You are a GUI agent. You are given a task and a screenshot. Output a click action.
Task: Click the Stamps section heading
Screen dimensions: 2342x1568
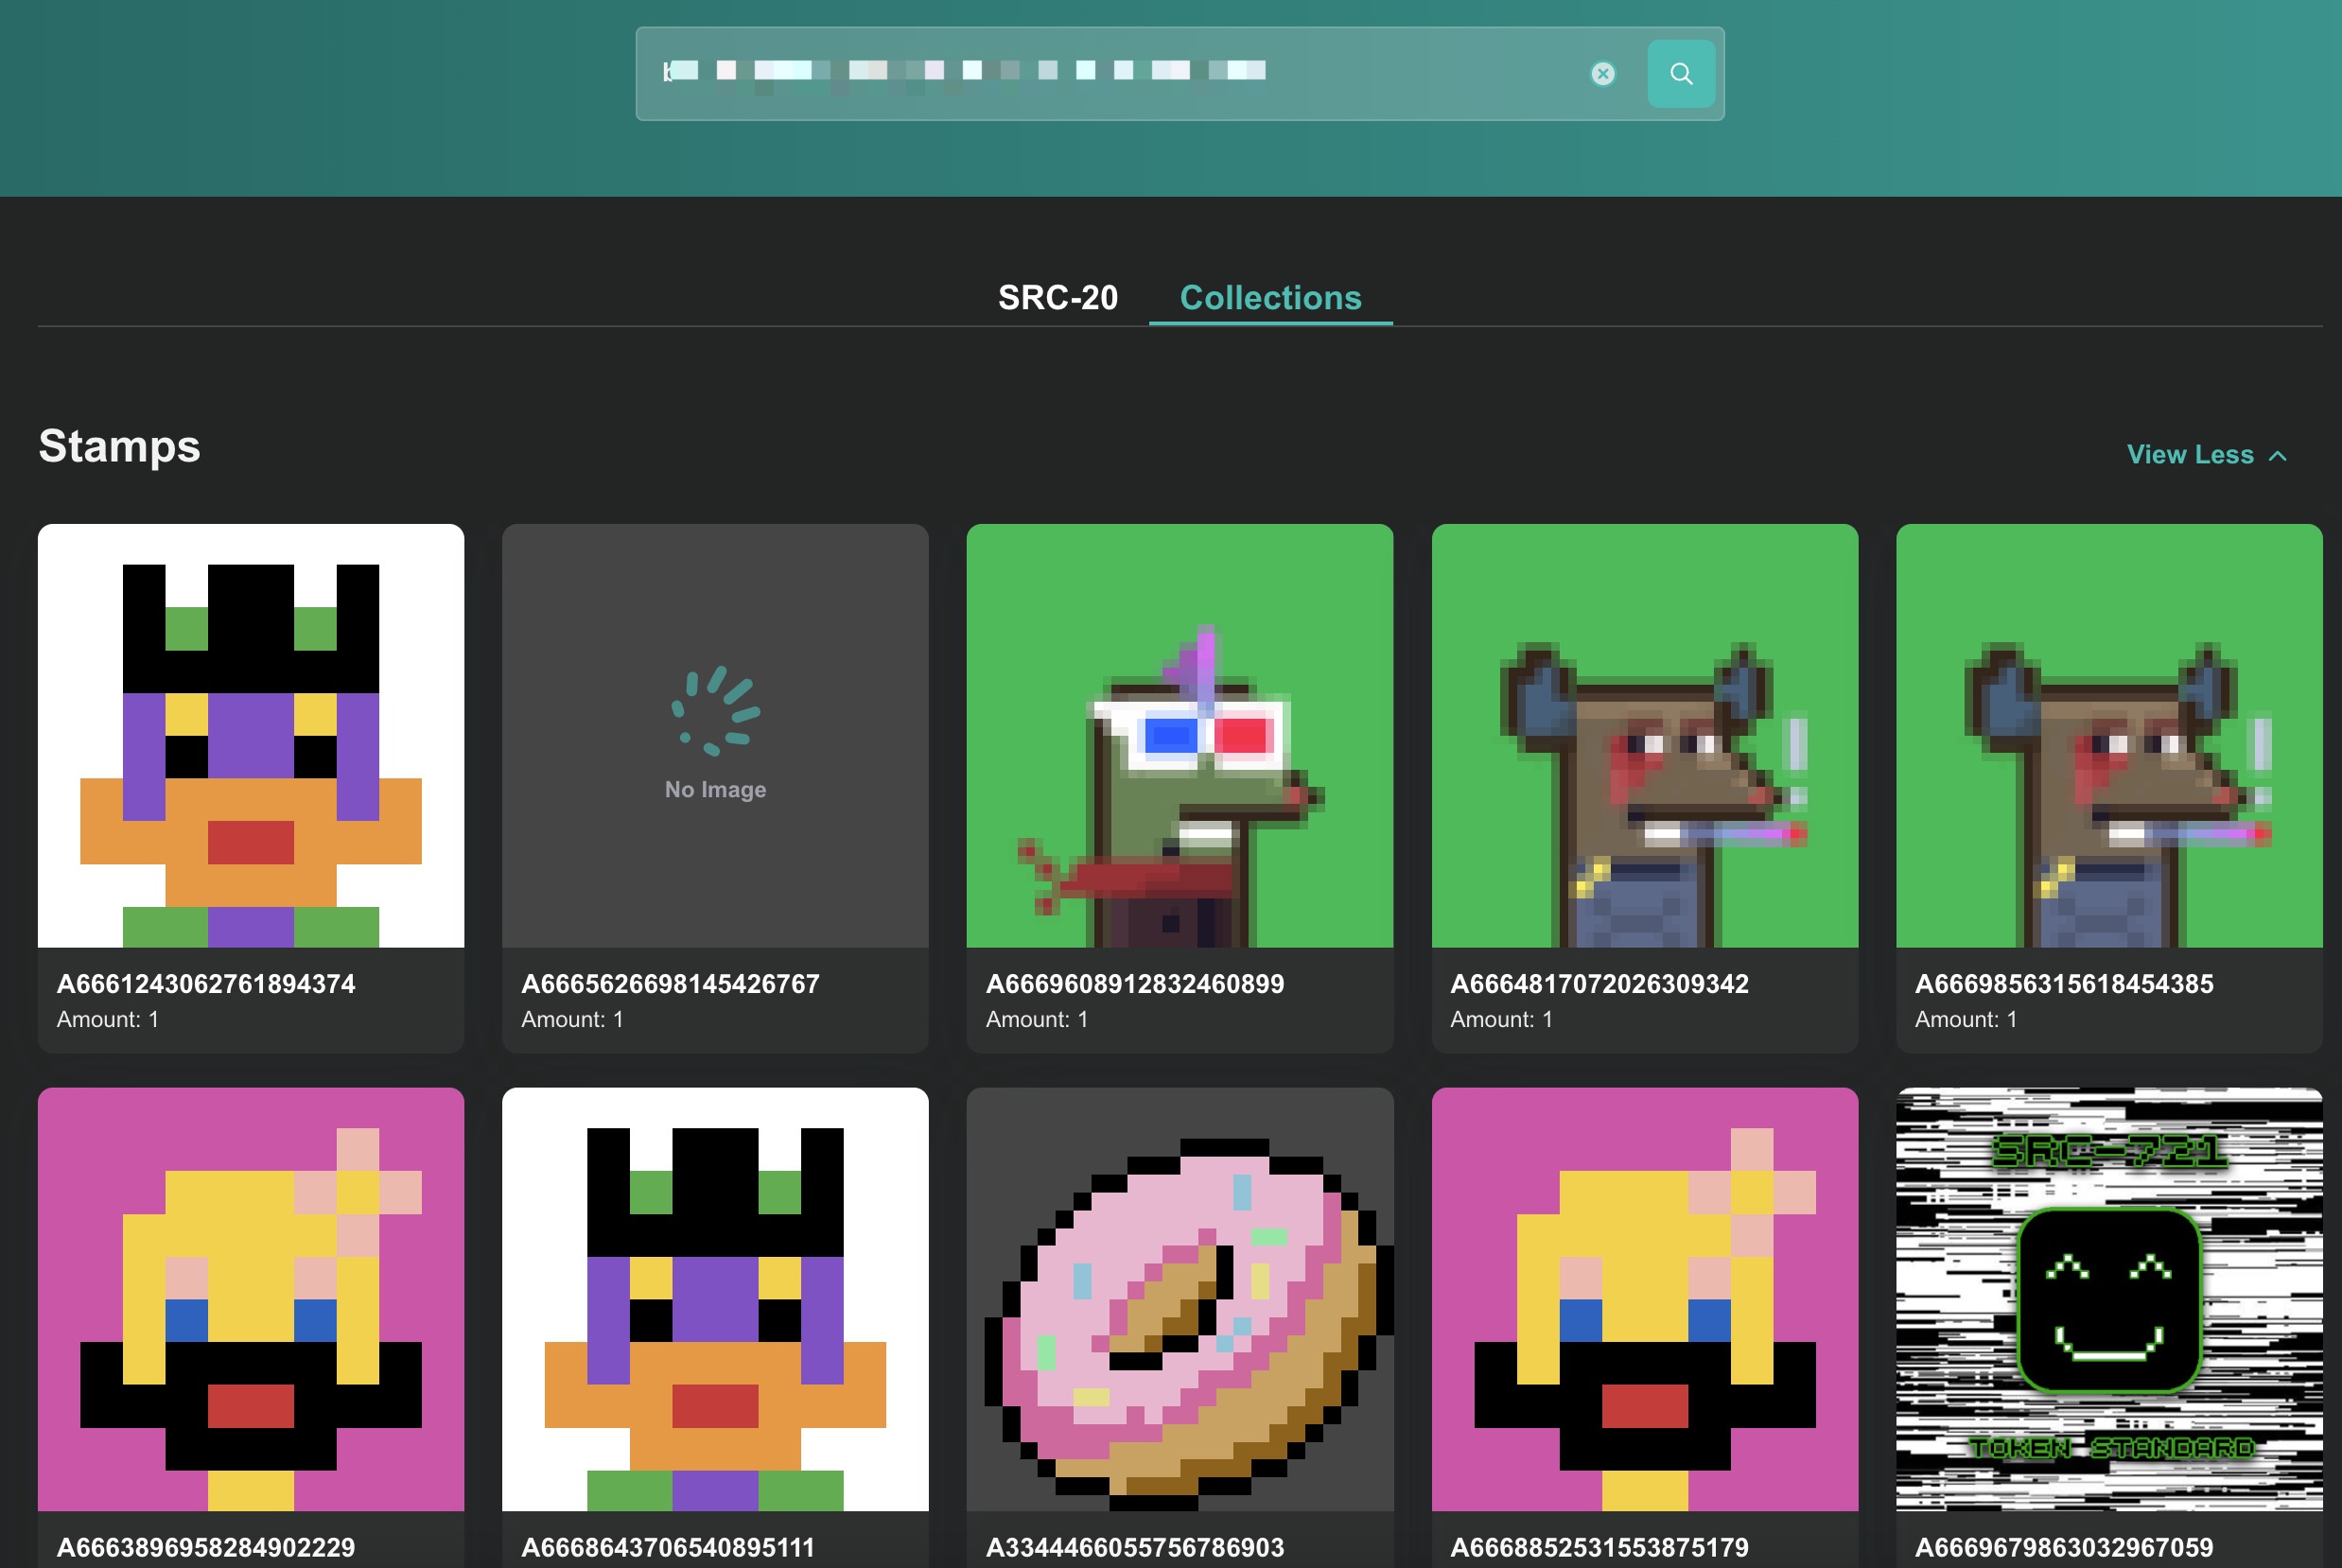119,446
